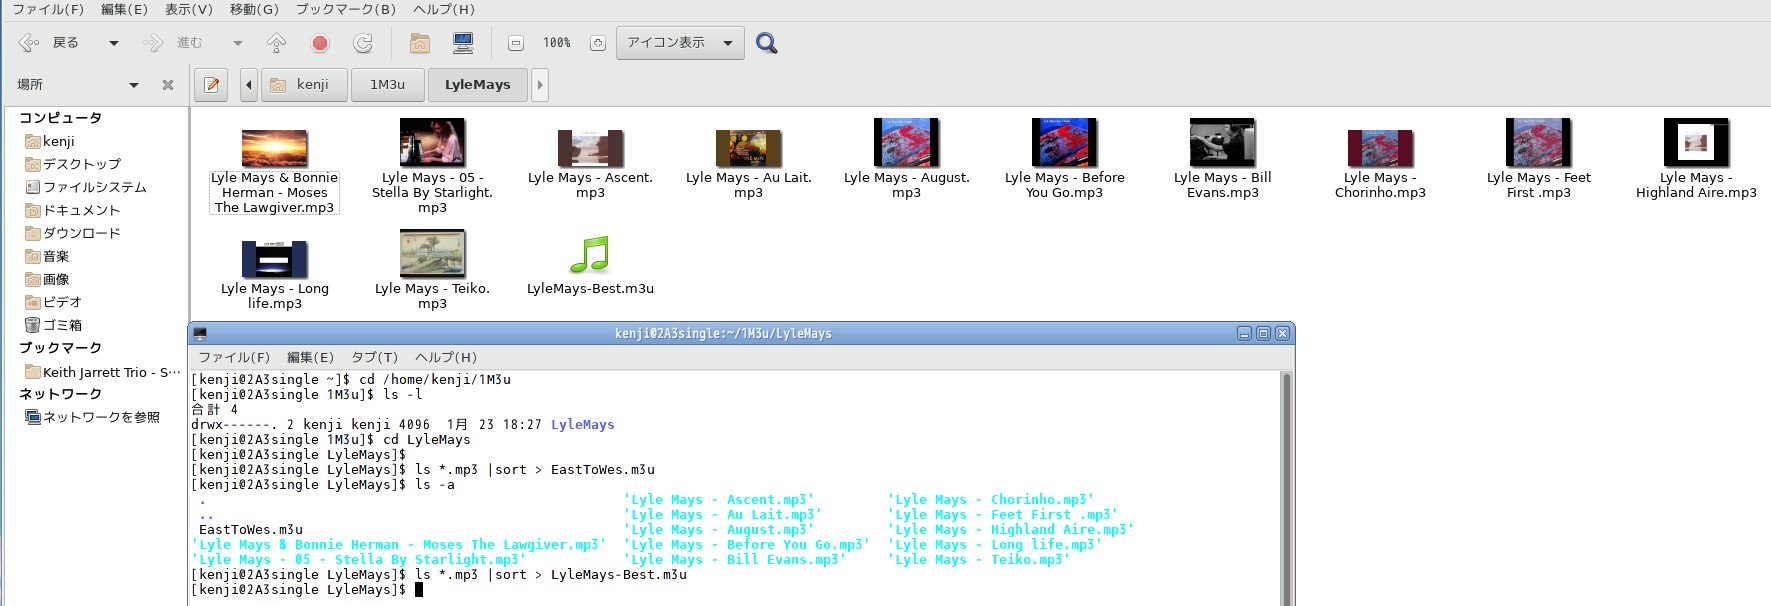The width and height of the screenshot is (1771, 606).
Task: Click the terminal's vertical scrollbar
Action: point(1287,480)
